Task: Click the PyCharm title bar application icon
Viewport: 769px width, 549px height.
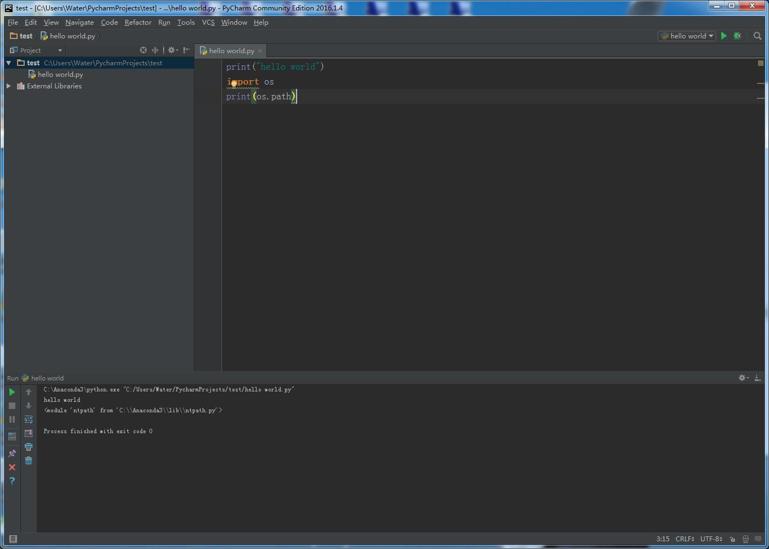Action: tap(8, 8)
